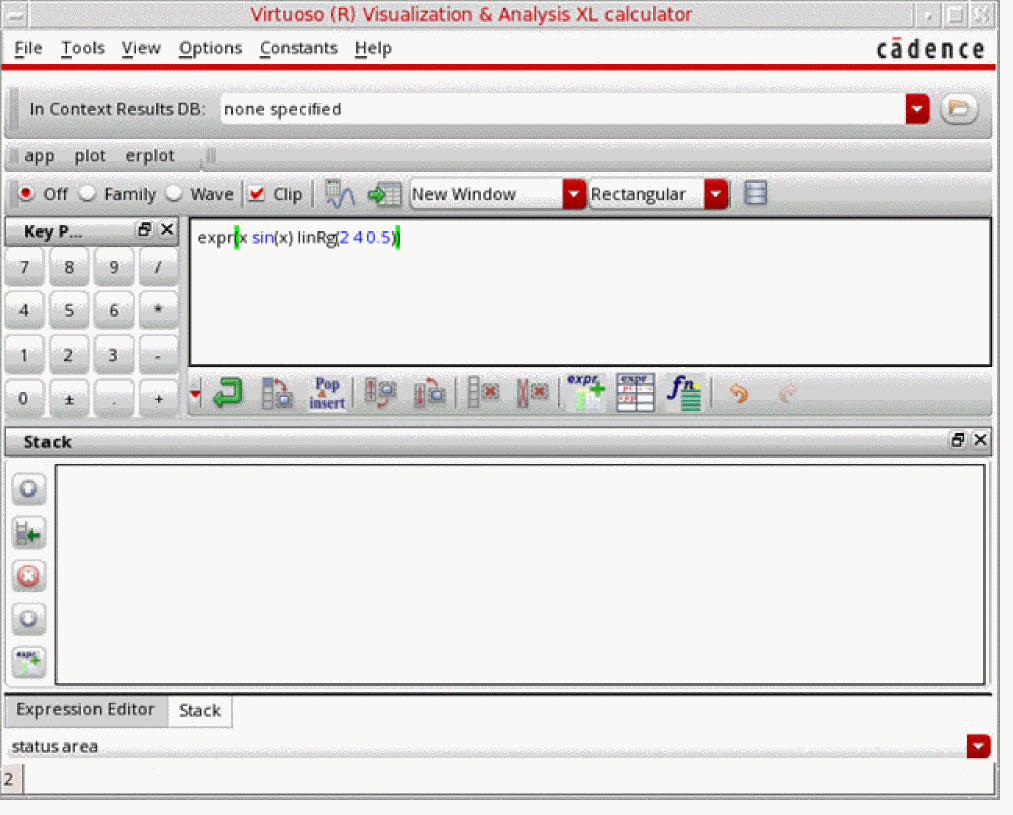Expand the small red arrow beside Enter icon
The image size is (1013, 815).
195,393
